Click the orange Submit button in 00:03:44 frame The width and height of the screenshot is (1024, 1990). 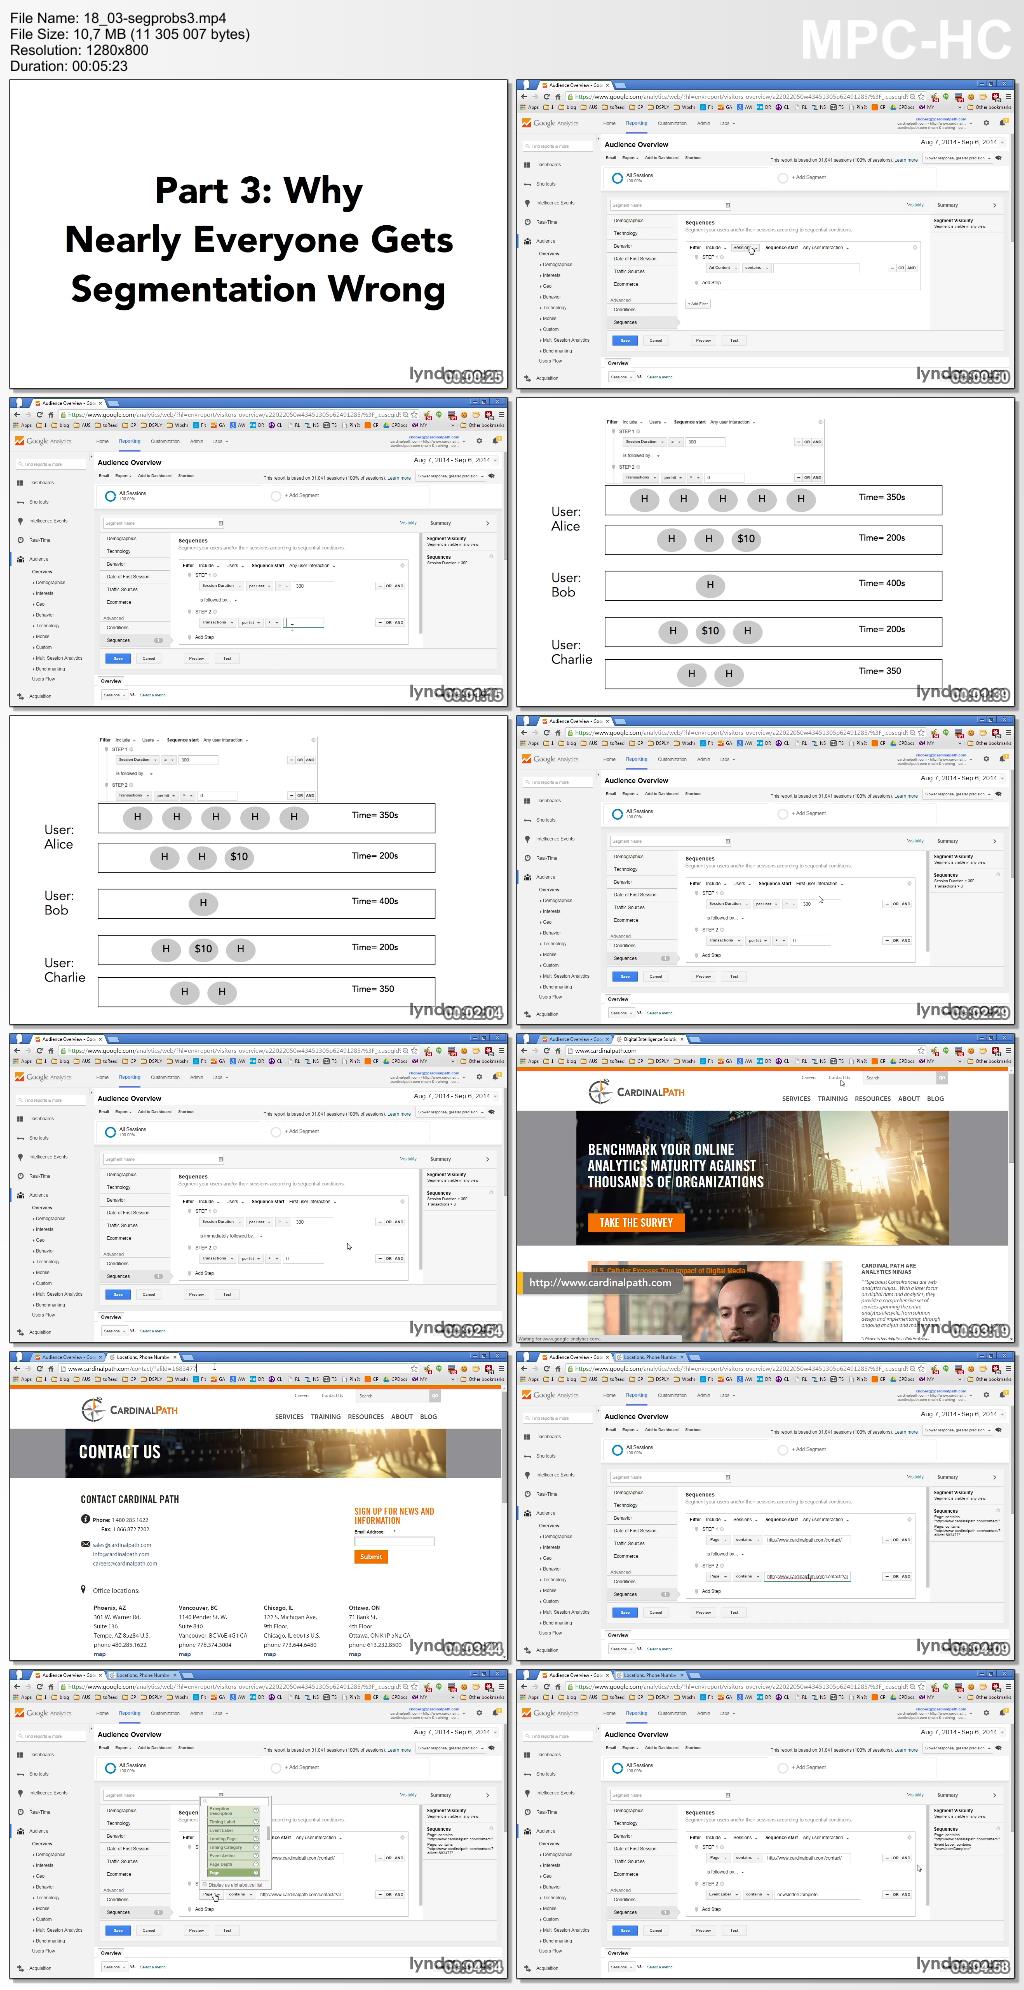pyautogui.click(x=371, y=1556)
